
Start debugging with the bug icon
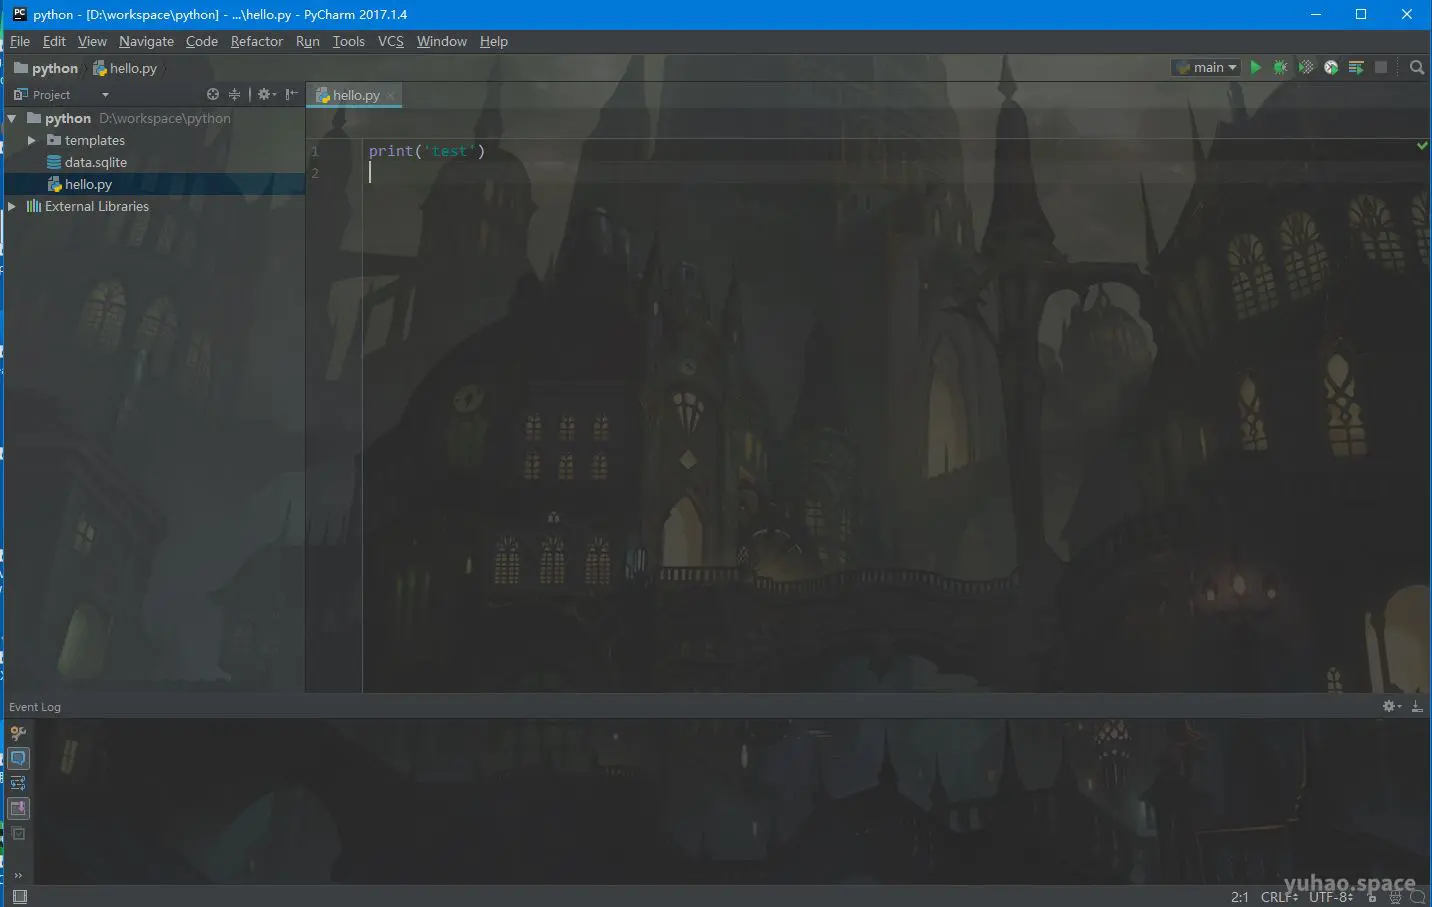1280,67
